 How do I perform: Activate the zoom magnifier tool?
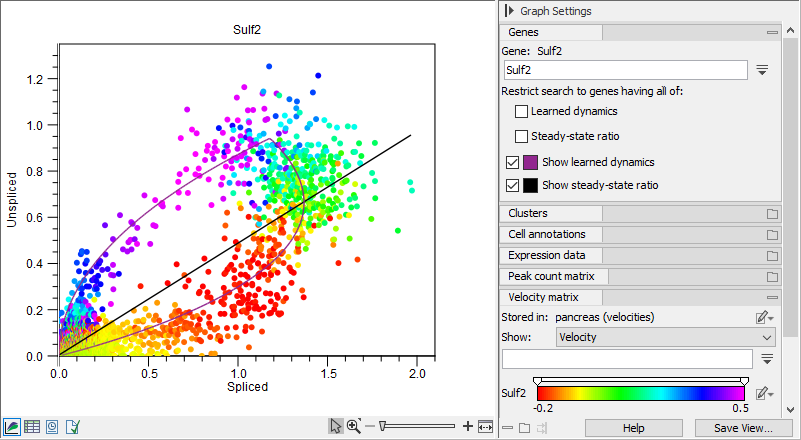coord(353,427)
